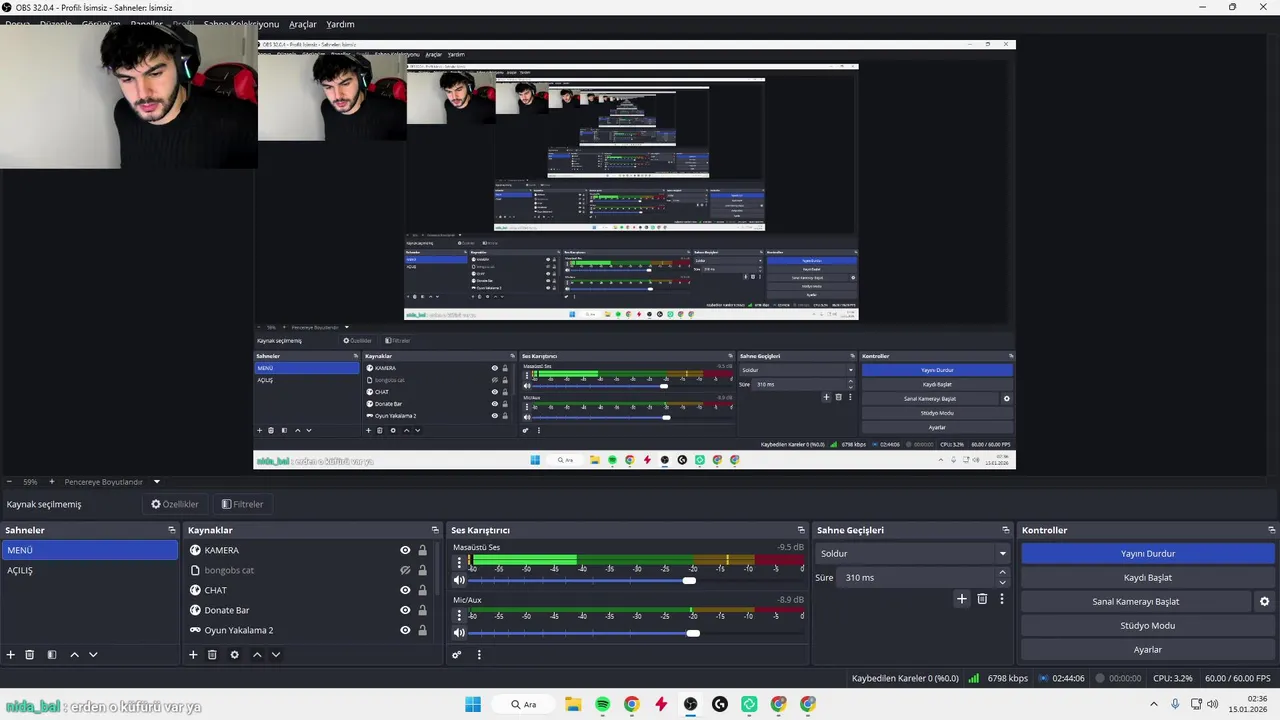
Task: Open the Yardım menu
Action: pos(340,24)
